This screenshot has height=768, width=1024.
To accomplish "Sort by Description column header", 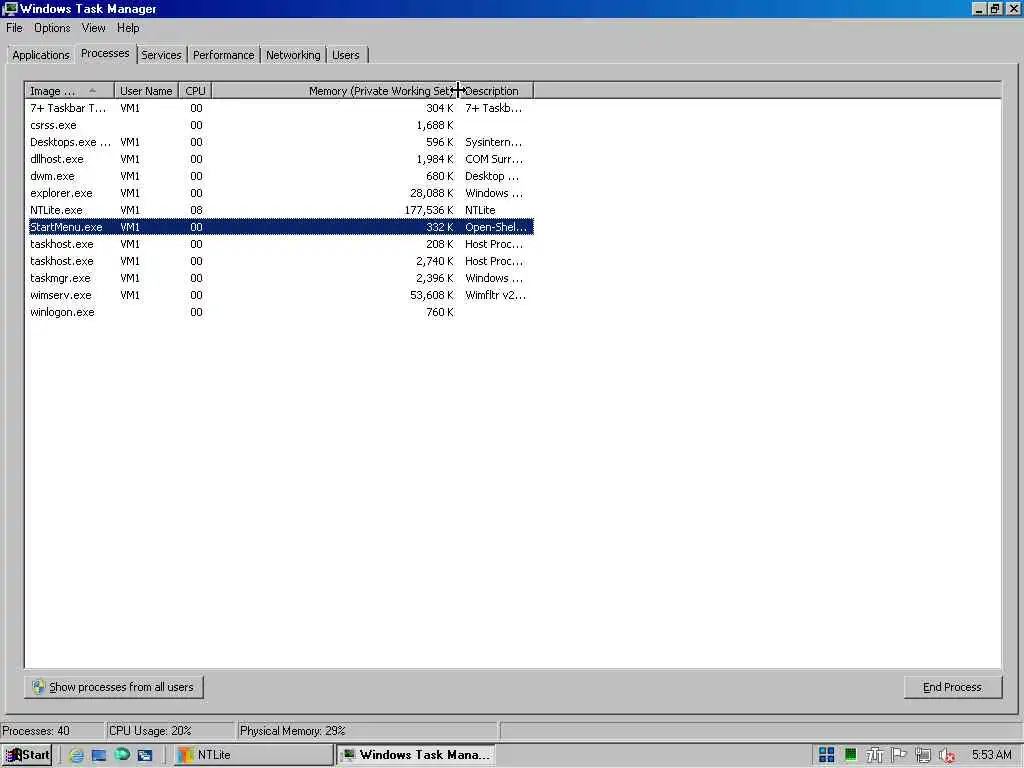I will point(496,91).
